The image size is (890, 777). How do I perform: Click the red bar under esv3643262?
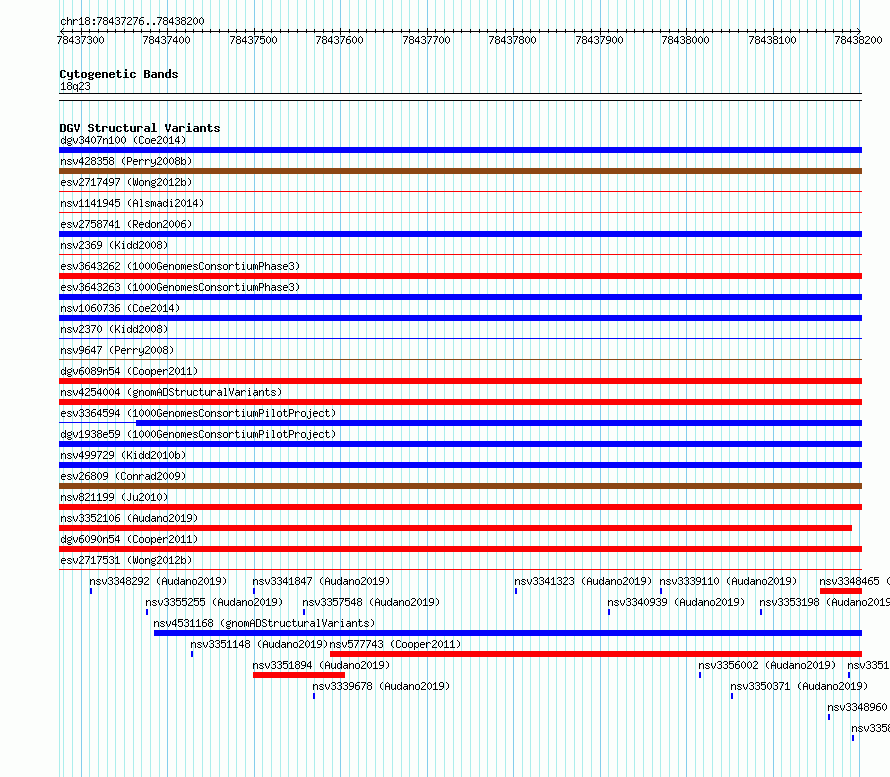[x=460, y=276]
